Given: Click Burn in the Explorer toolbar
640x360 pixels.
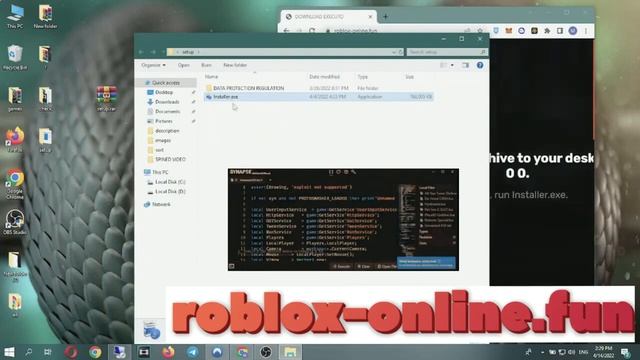Looking at the screenshot, I should tap(207, 65).
